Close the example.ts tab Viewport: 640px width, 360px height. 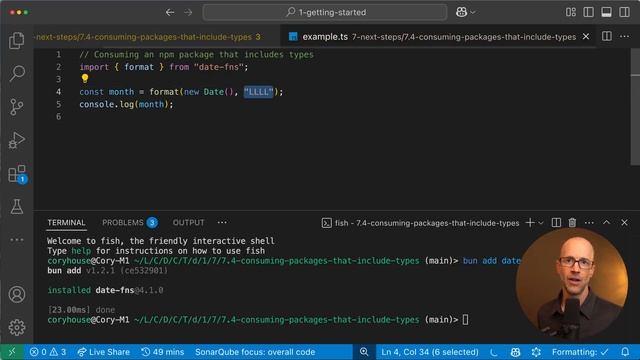pyautogui.click(x=586, y=37)
